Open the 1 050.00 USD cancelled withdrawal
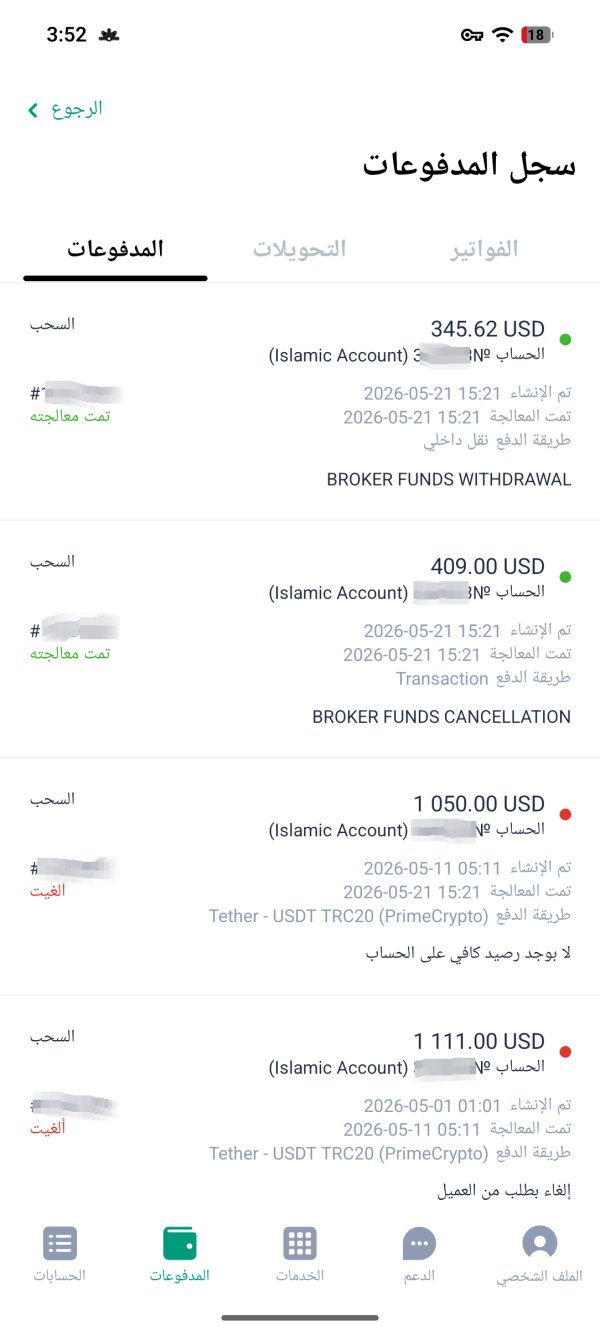This screenshot has height=1335, width=600. click(x=300, y=876)
